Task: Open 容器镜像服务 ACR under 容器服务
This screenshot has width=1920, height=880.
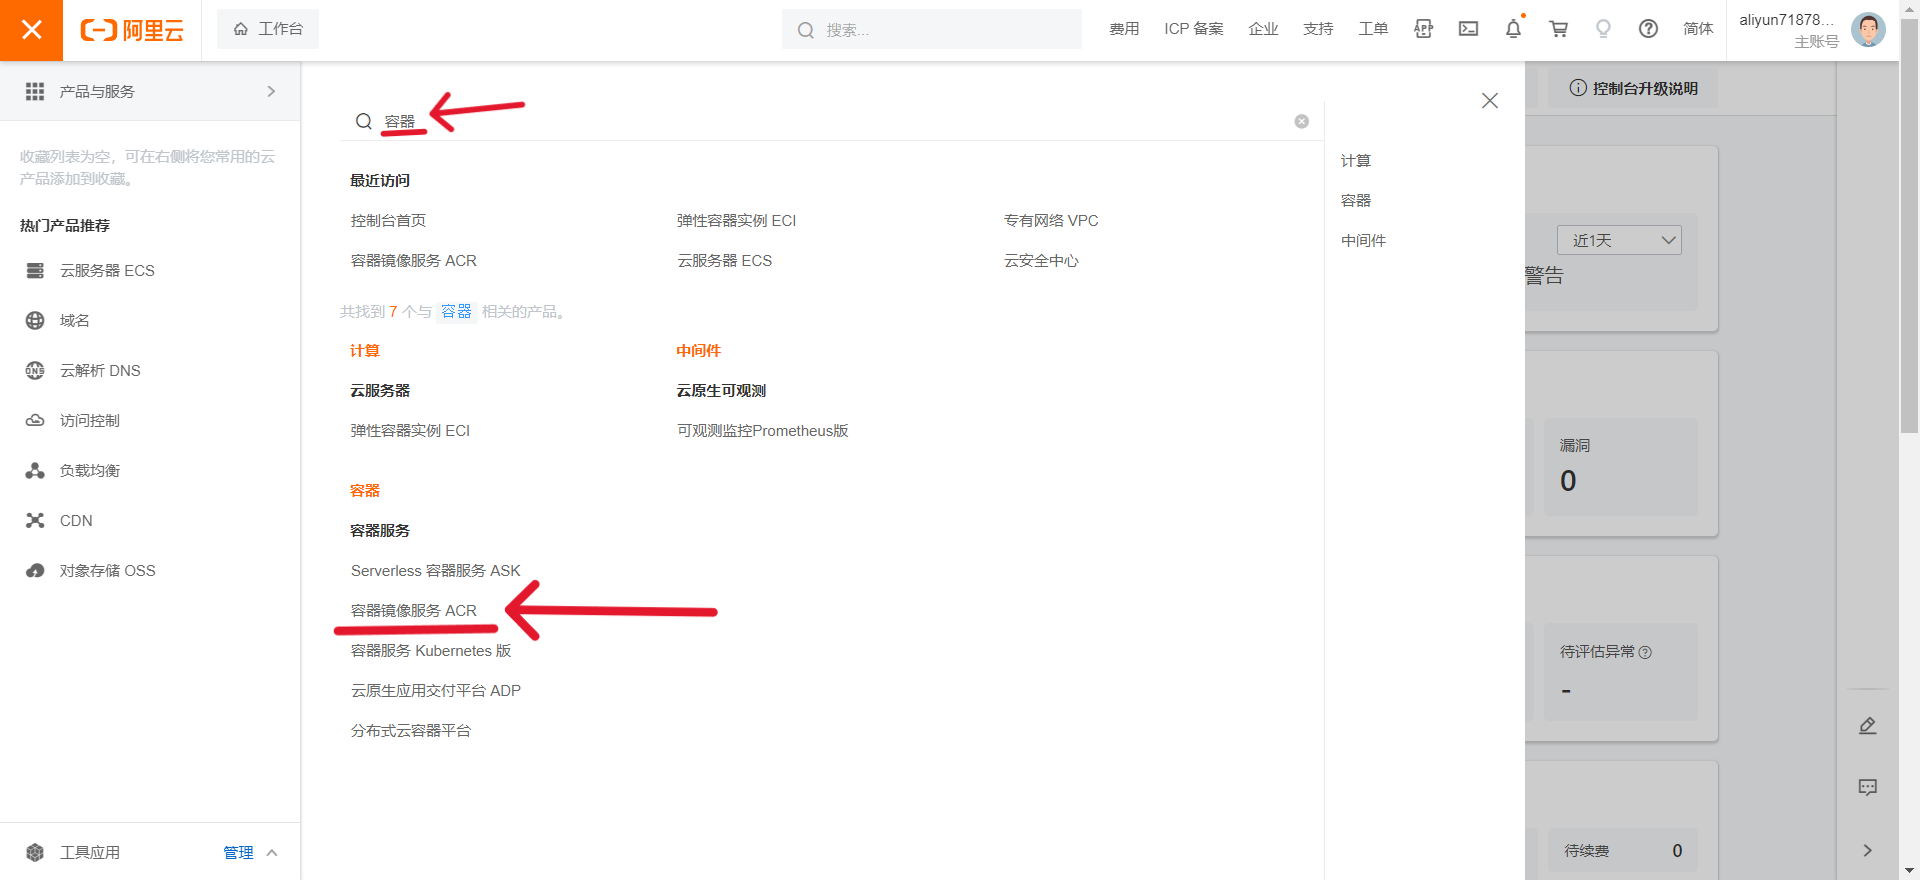Action: click(x=414, y=611)
